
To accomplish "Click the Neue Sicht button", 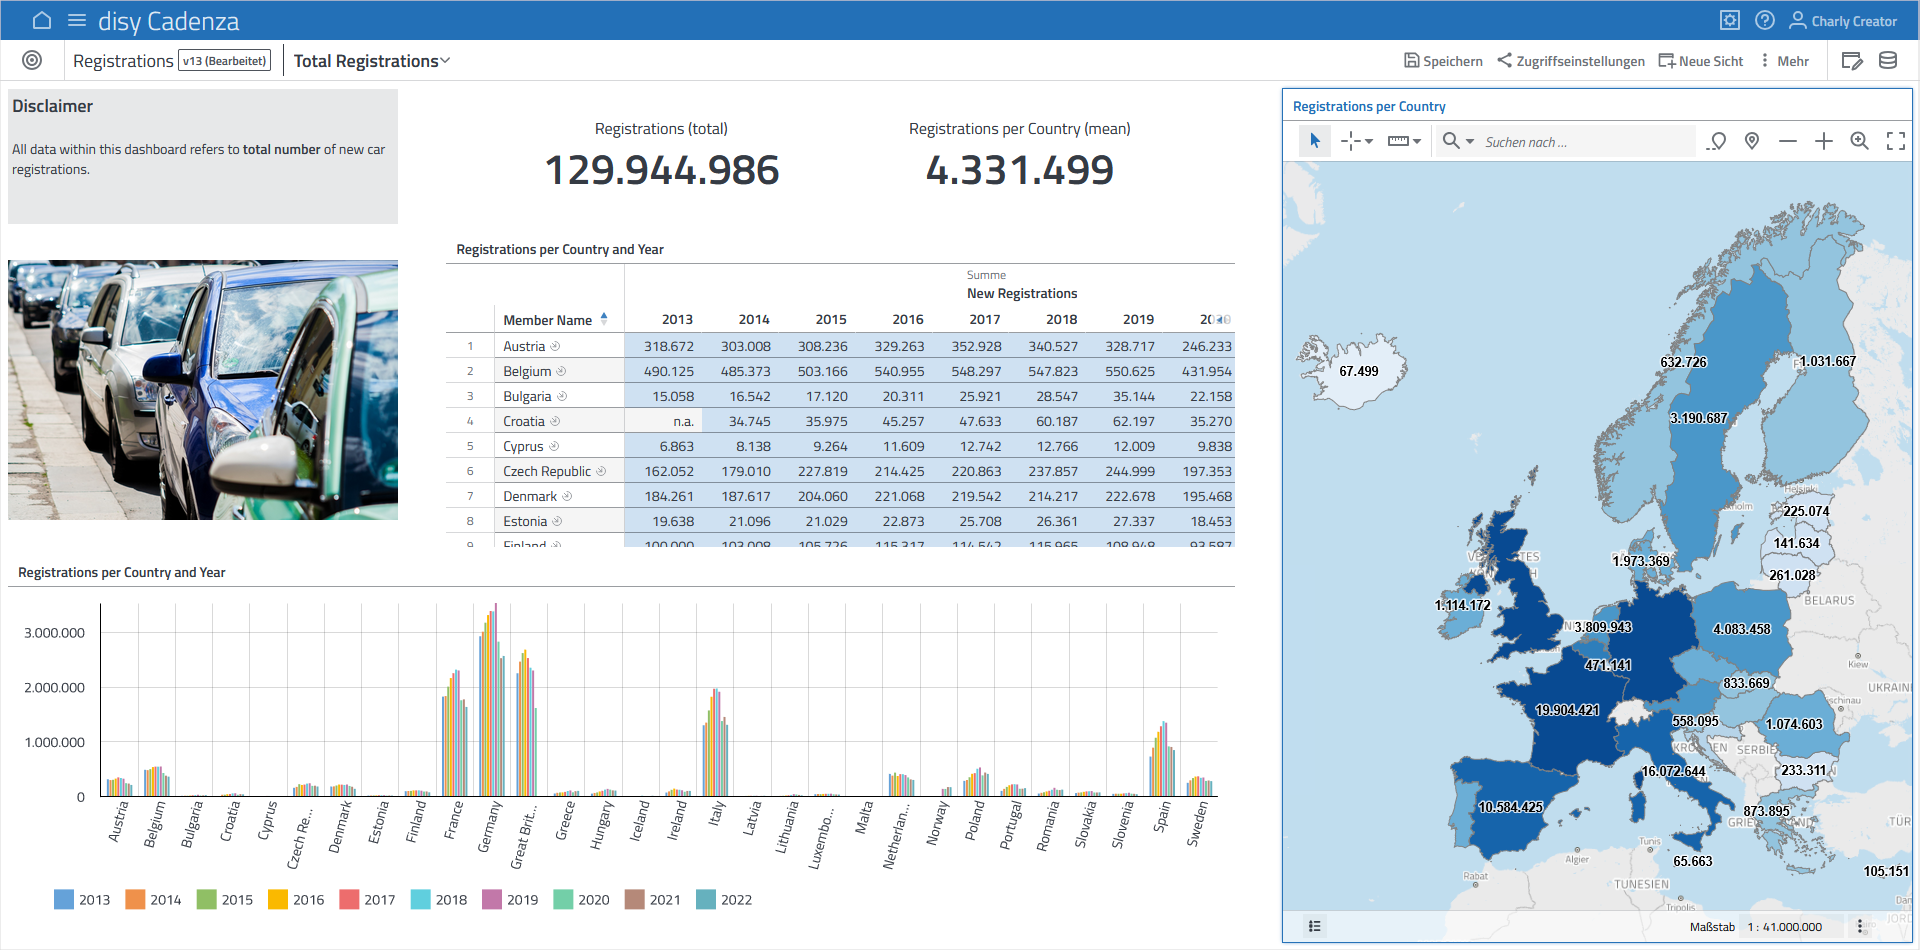I will [1701, 61].
